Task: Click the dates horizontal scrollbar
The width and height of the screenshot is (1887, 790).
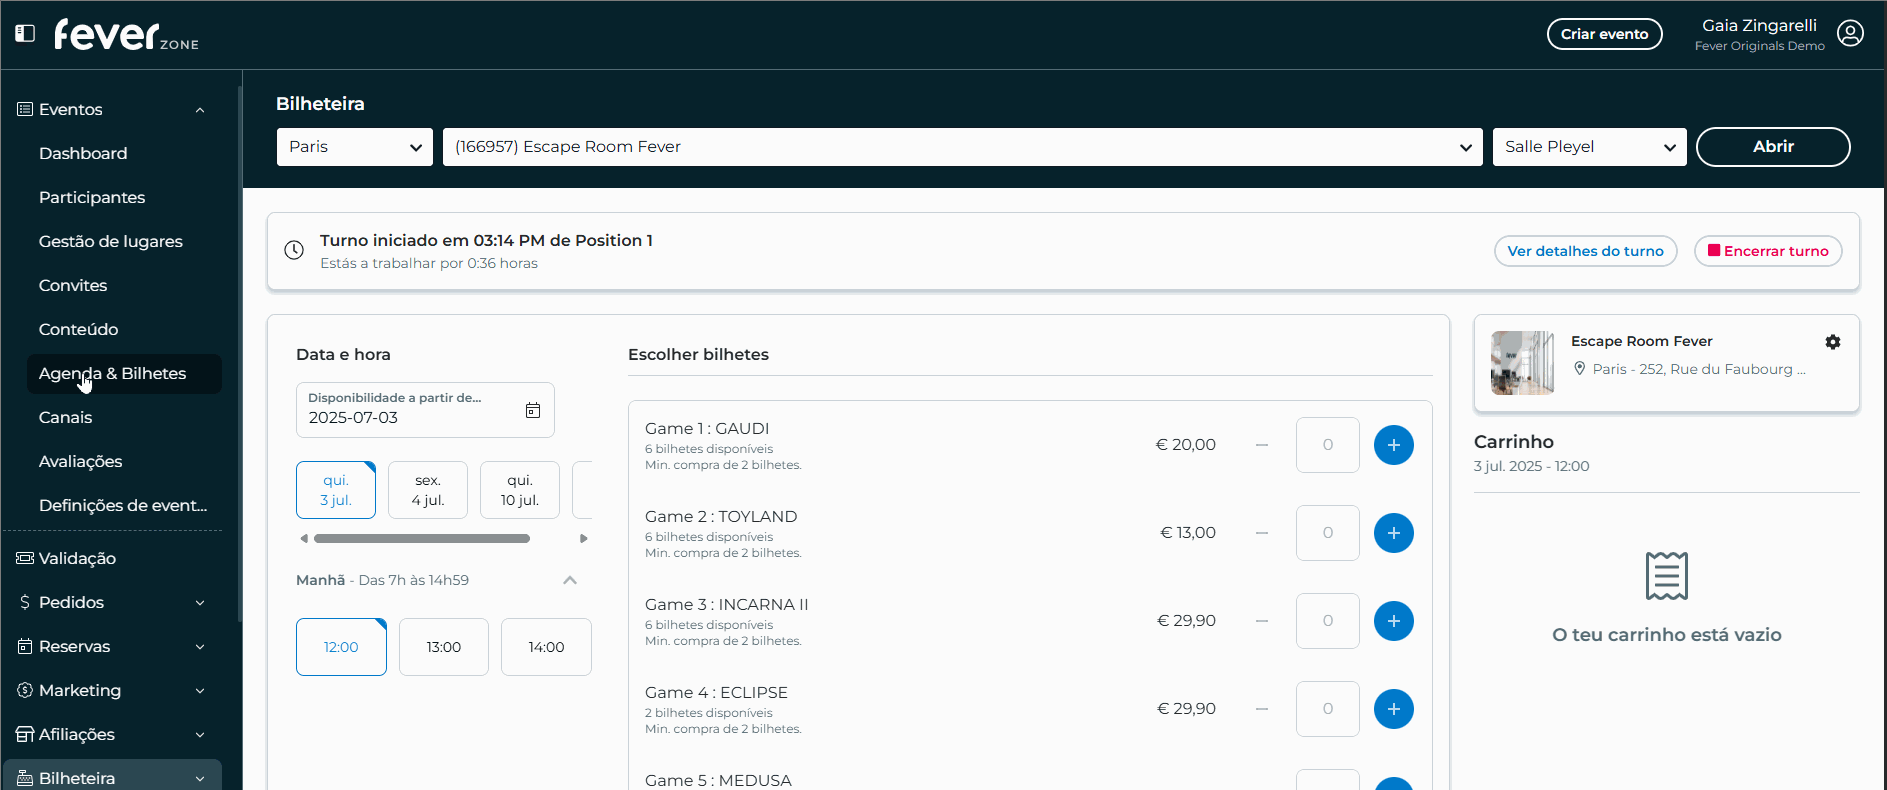Action: click(x=422, y=538)
